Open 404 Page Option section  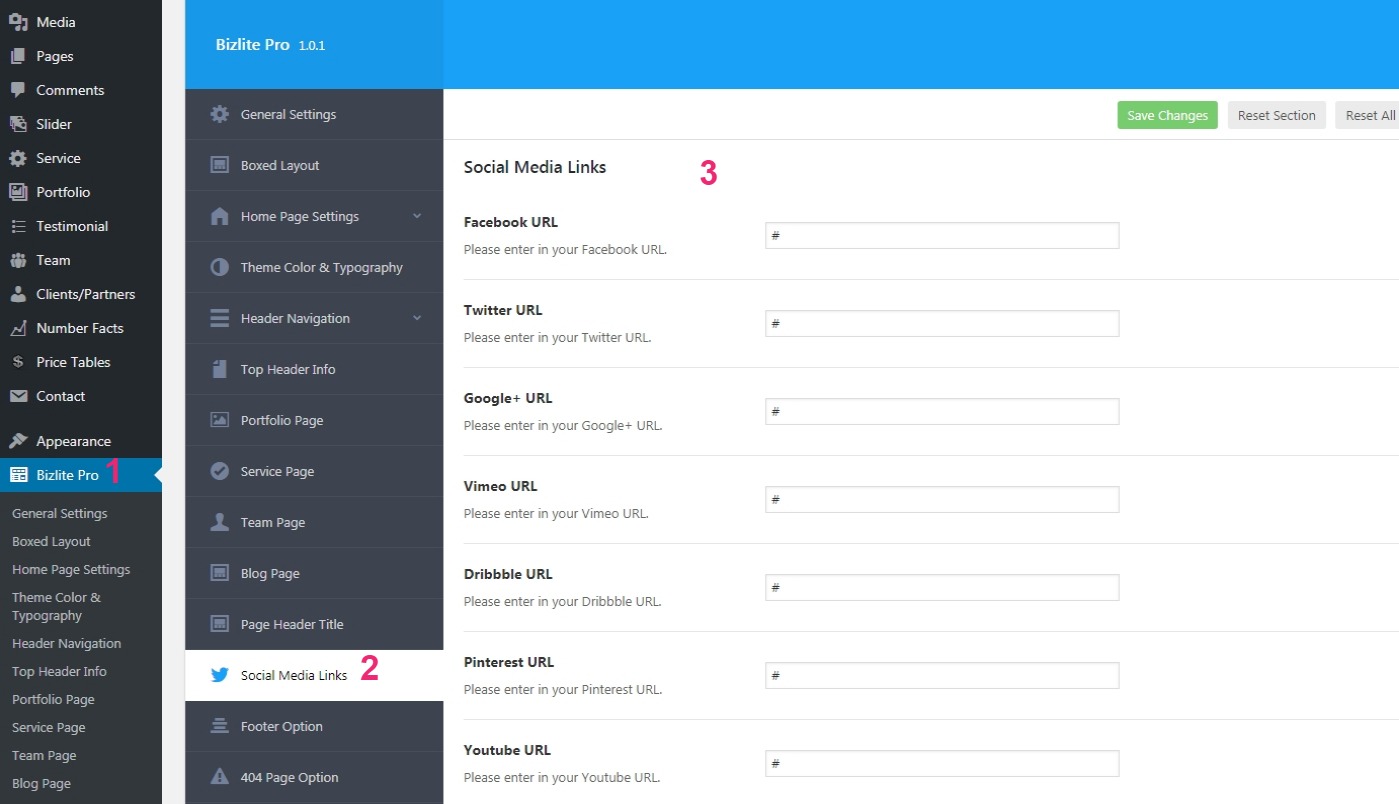(314, 777)
